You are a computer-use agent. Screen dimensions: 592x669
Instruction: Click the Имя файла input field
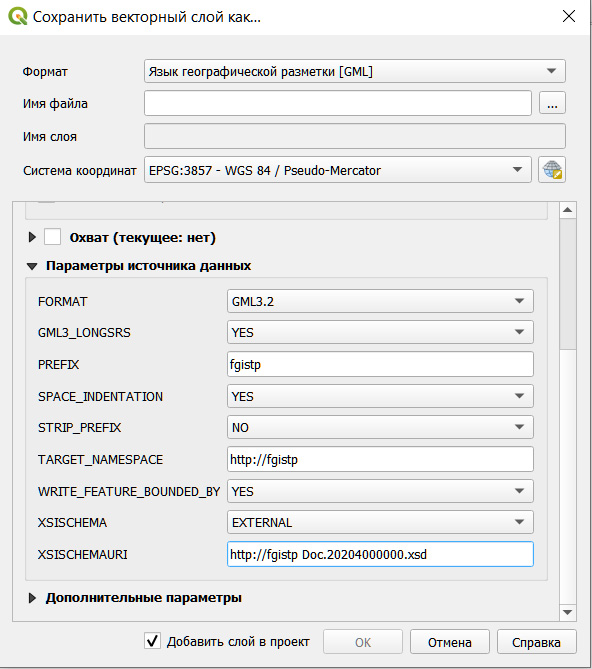click(338, 103)
